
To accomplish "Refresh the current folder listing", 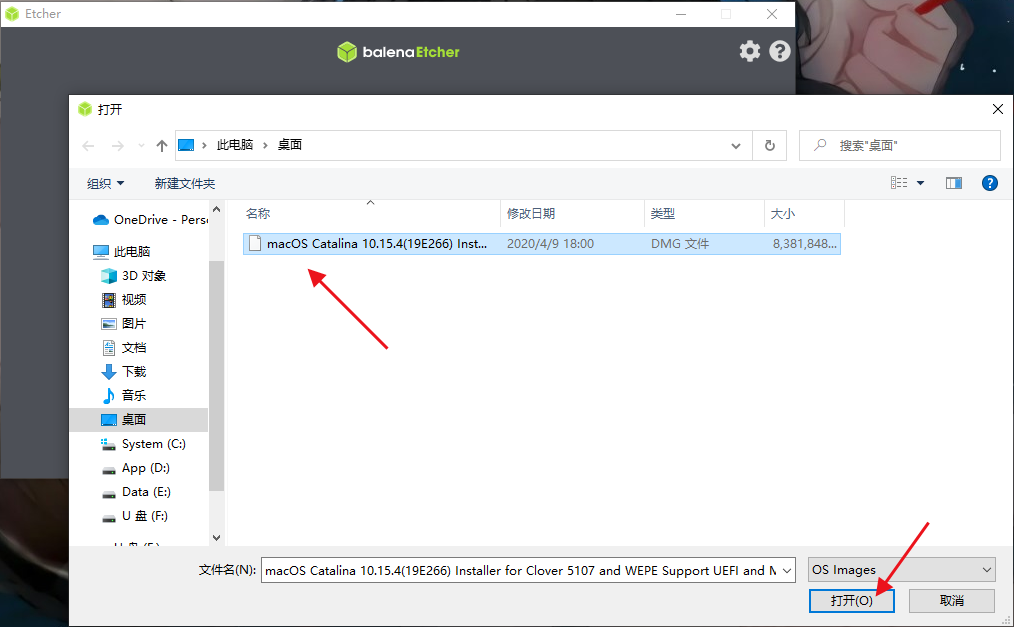I will [x=769, y=145].
